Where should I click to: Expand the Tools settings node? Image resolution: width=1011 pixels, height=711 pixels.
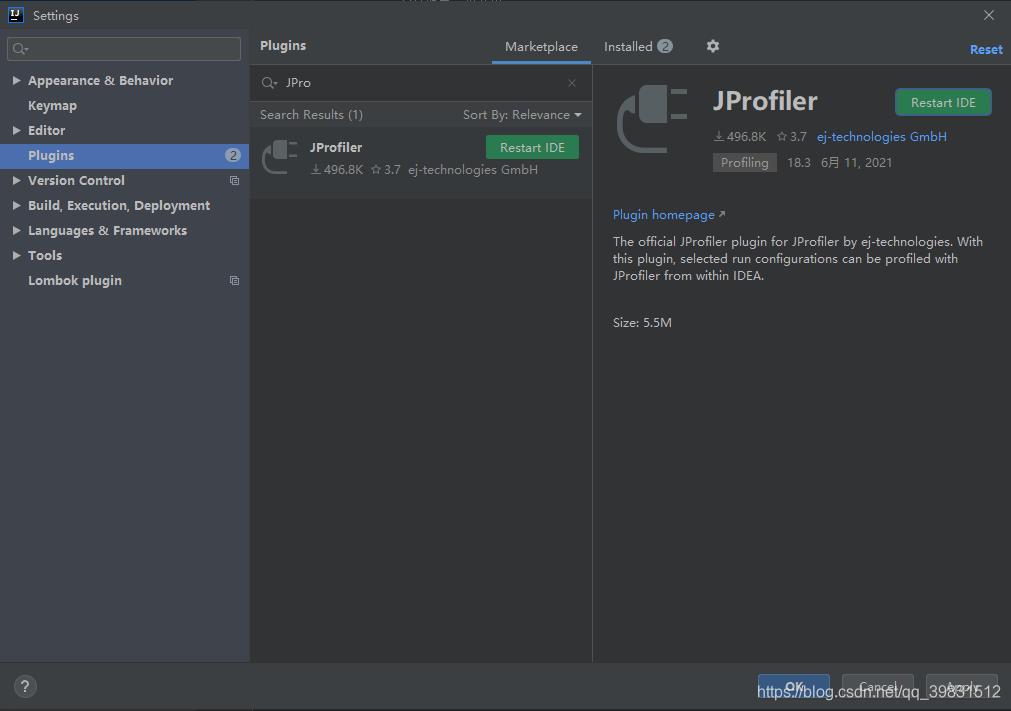click(x=16, y=256)
